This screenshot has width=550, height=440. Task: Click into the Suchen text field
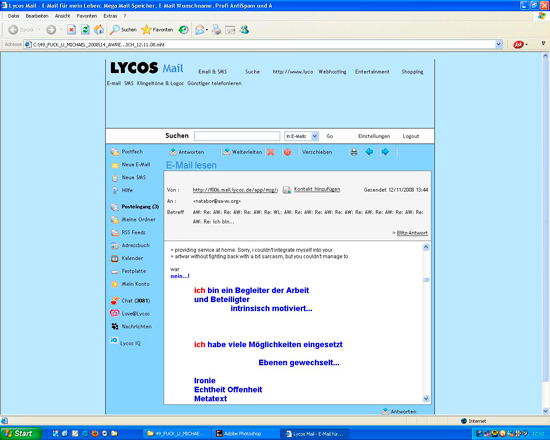(x=237, y=136)
